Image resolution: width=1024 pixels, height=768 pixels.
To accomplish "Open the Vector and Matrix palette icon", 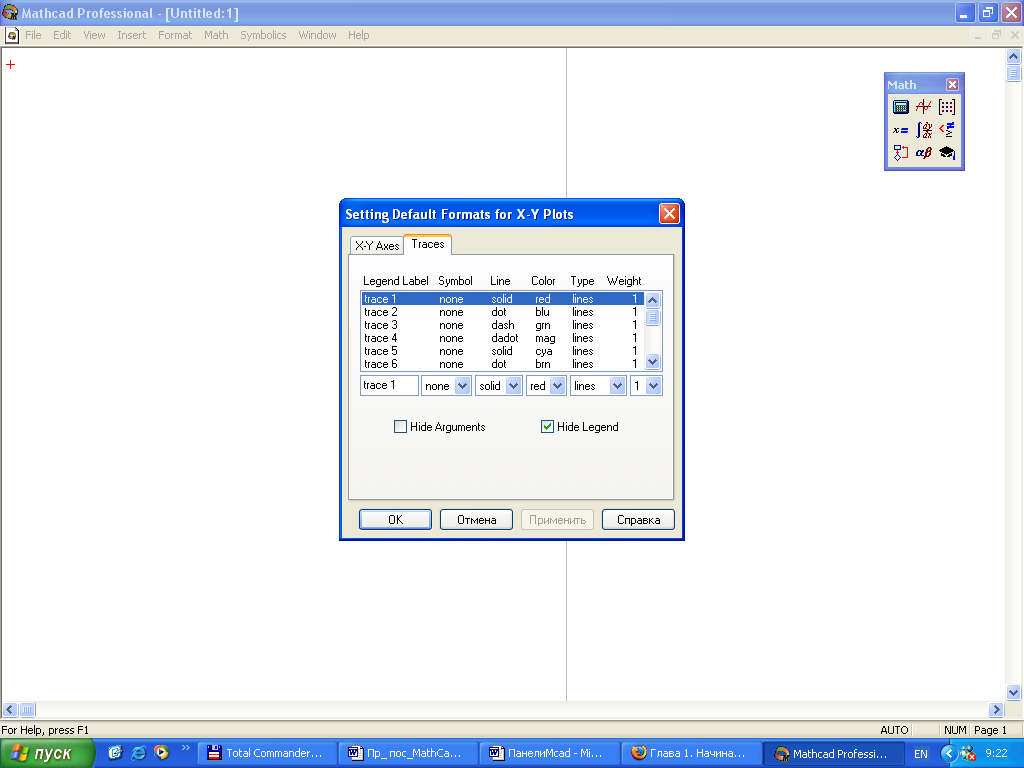I will tap(947, 107).
